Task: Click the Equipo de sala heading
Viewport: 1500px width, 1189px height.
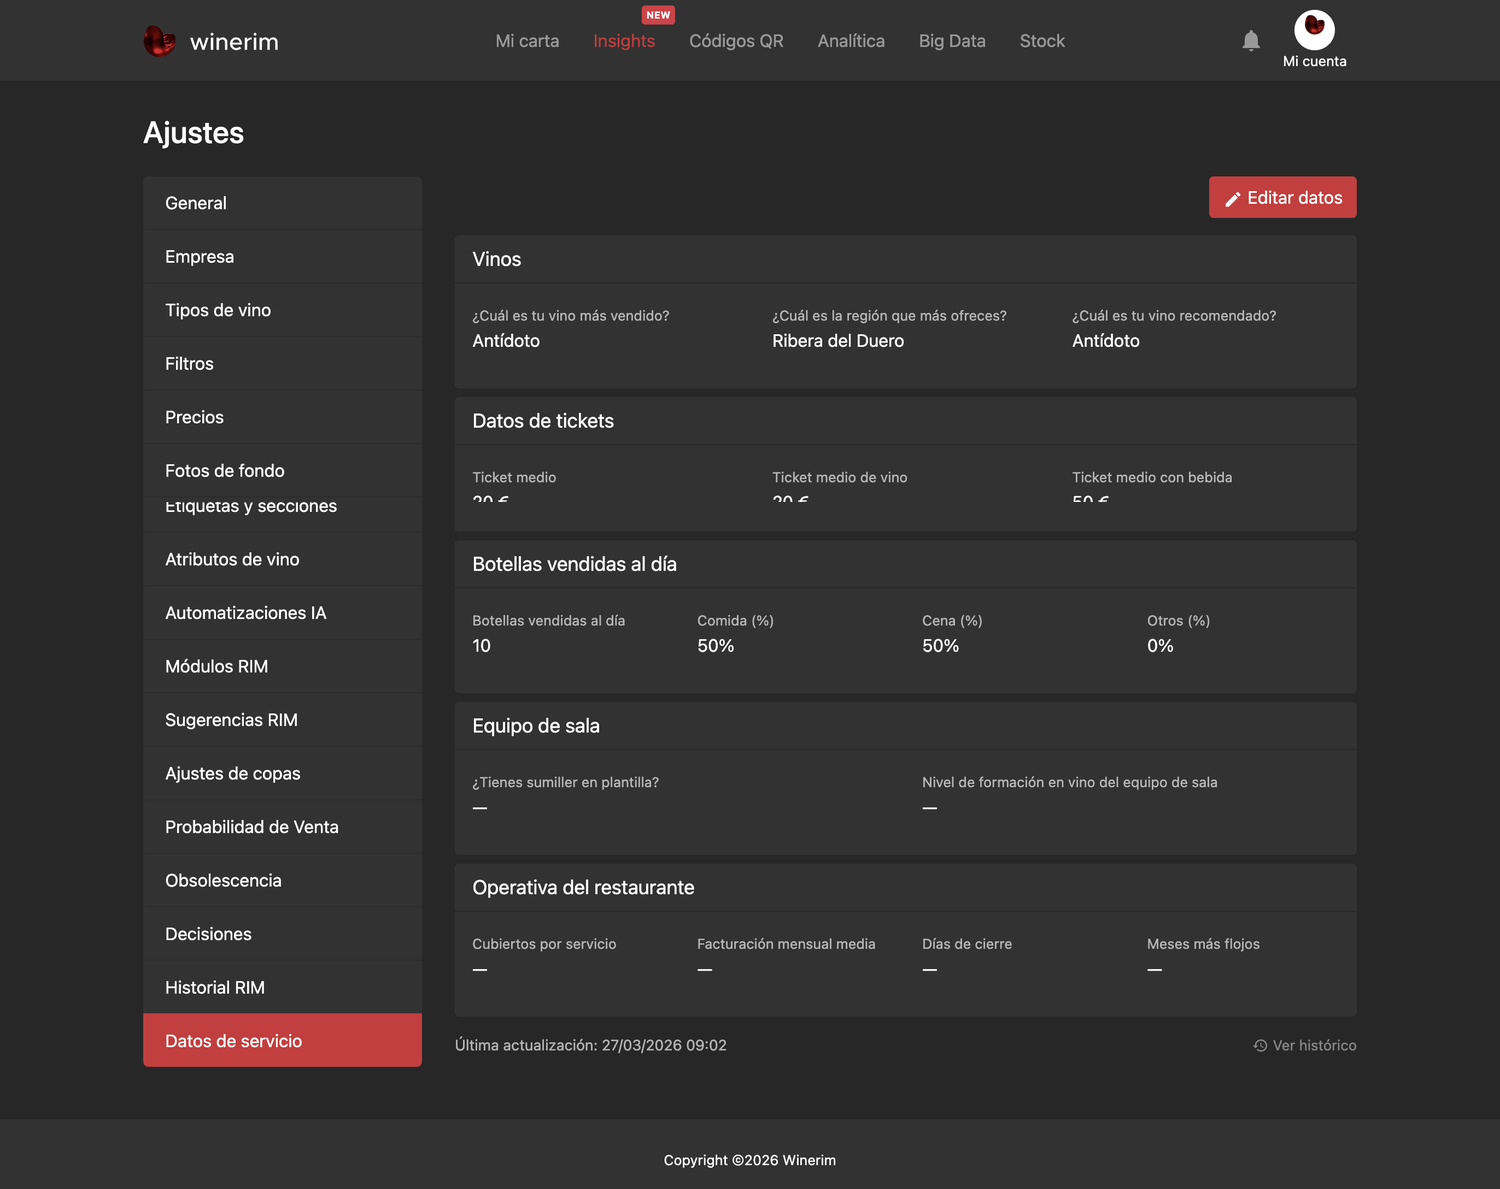Action: [x=536, y=726]
